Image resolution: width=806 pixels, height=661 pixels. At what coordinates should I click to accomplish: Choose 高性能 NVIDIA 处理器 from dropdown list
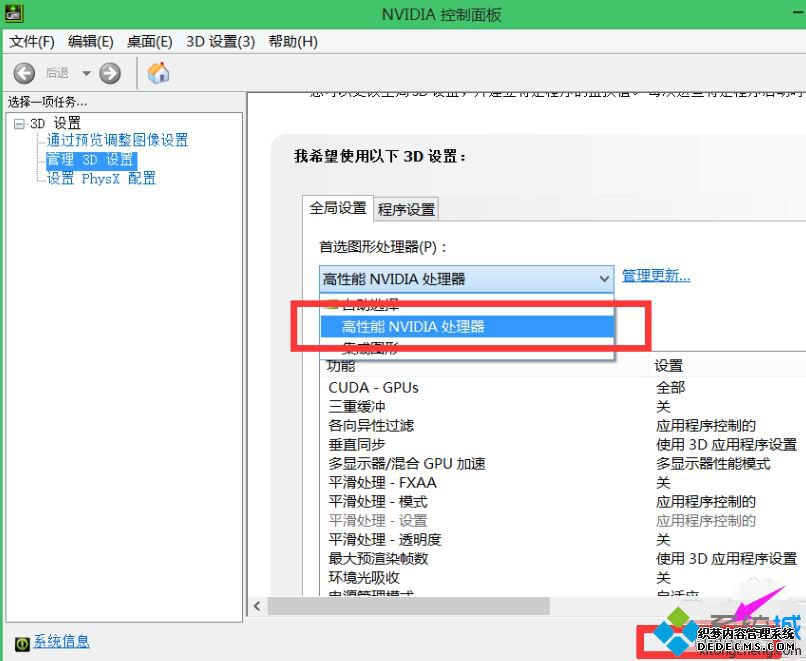(467, 327)
